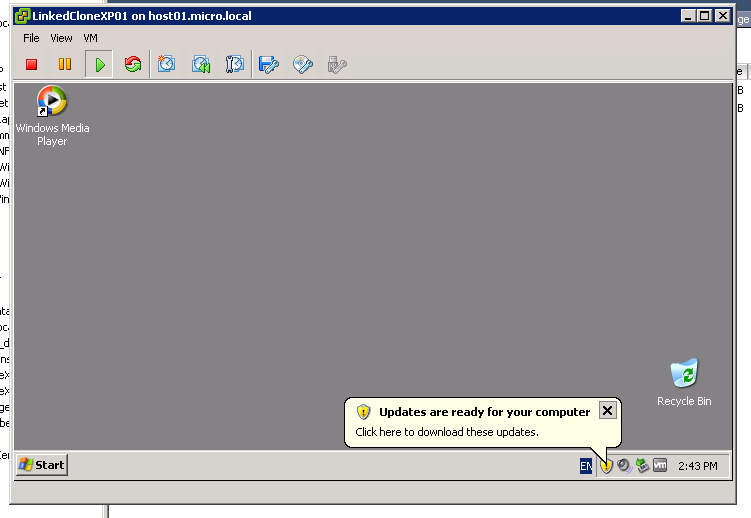Viewport: 751px width, 518px height.
Task: Take a snapshot of the VM
Action: click(166, 64)
